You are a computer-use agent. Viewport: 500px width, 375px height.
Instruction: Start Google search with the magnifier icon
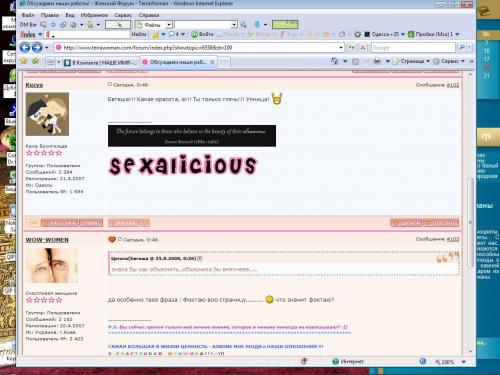click(462, 48)
